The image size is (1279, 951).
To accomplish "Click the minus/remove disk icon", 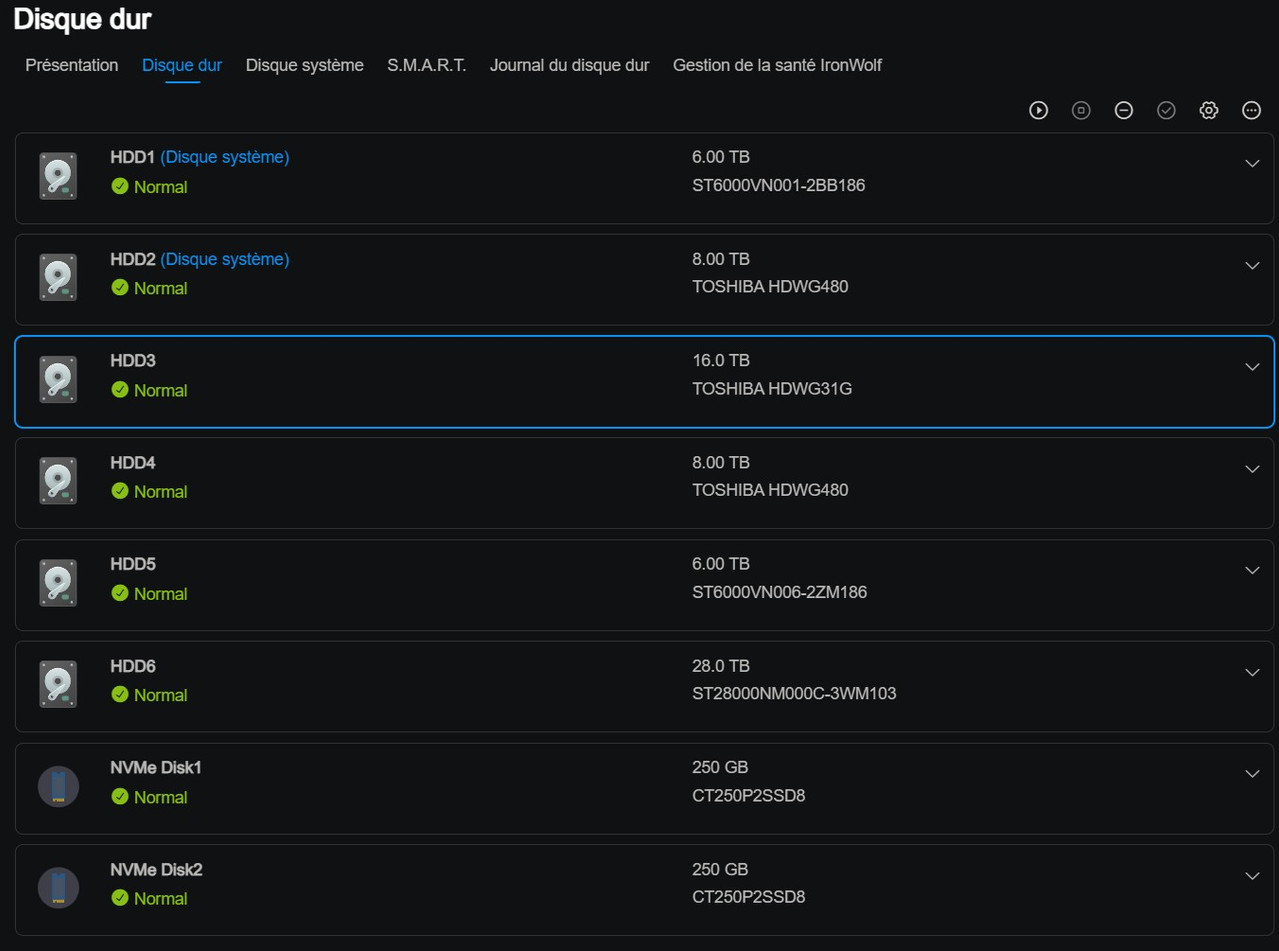I will tap(1124, 111).
